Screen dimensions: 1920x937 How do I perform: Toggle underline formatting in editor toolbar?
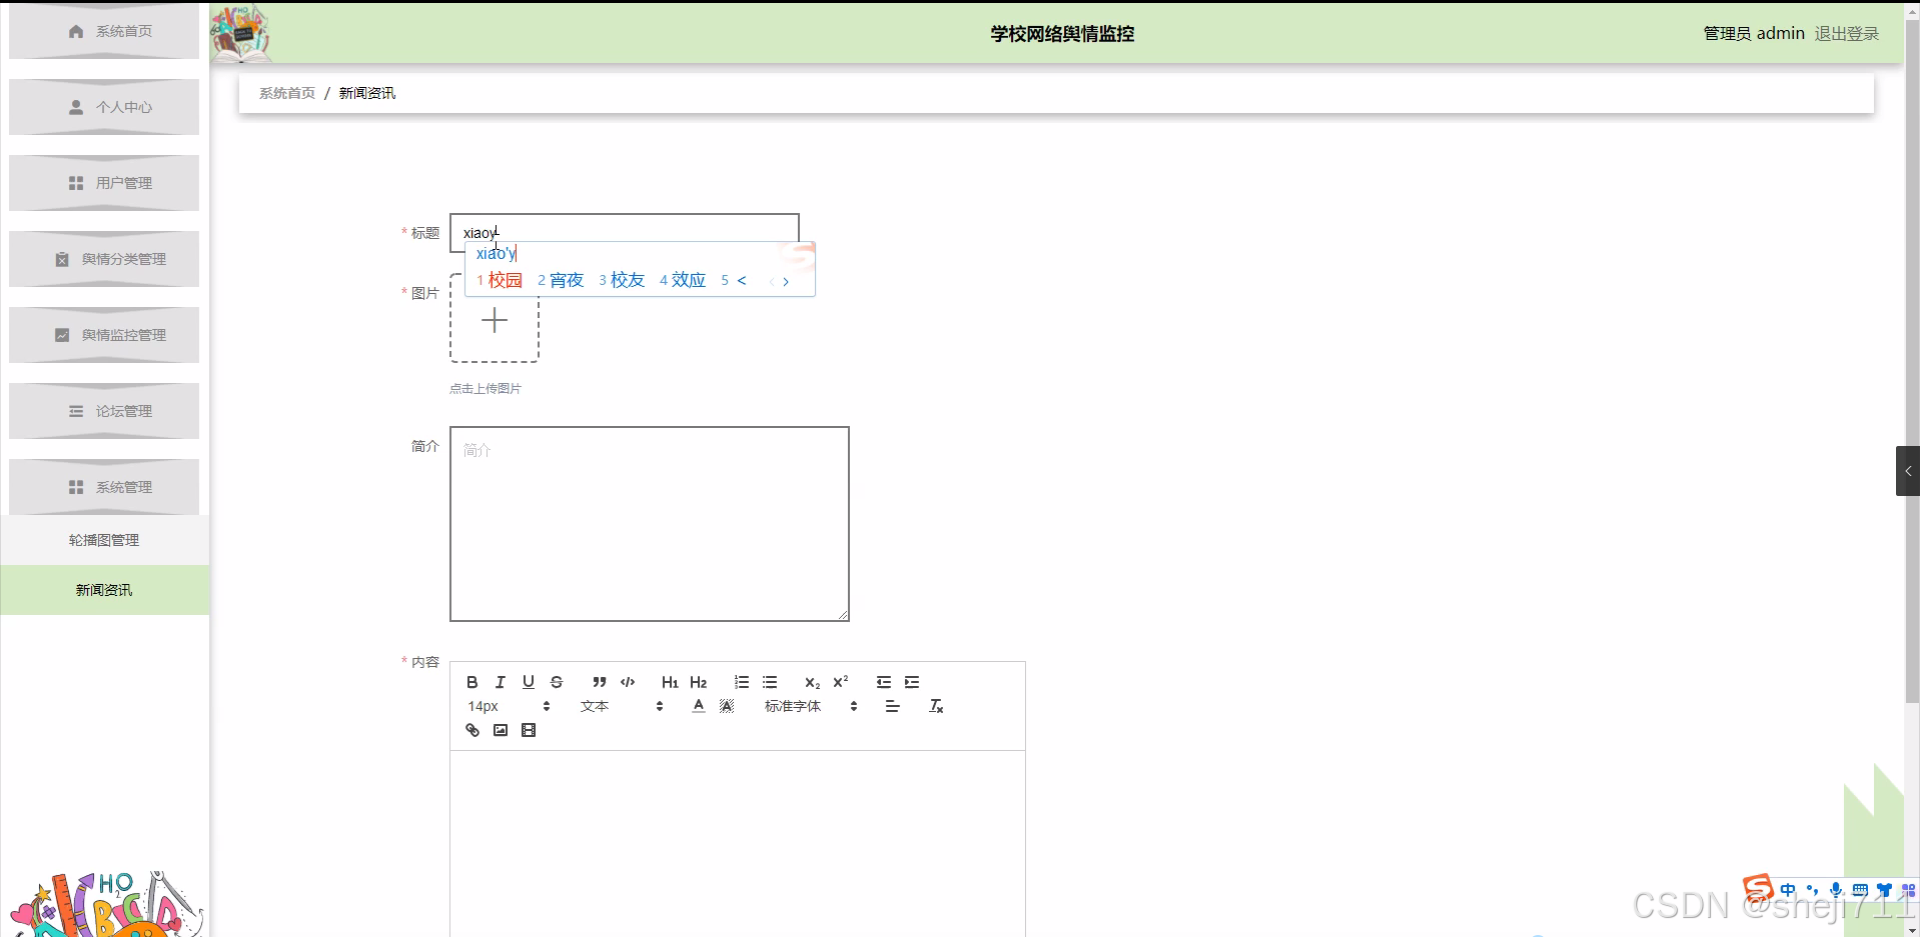pos(528,682)
